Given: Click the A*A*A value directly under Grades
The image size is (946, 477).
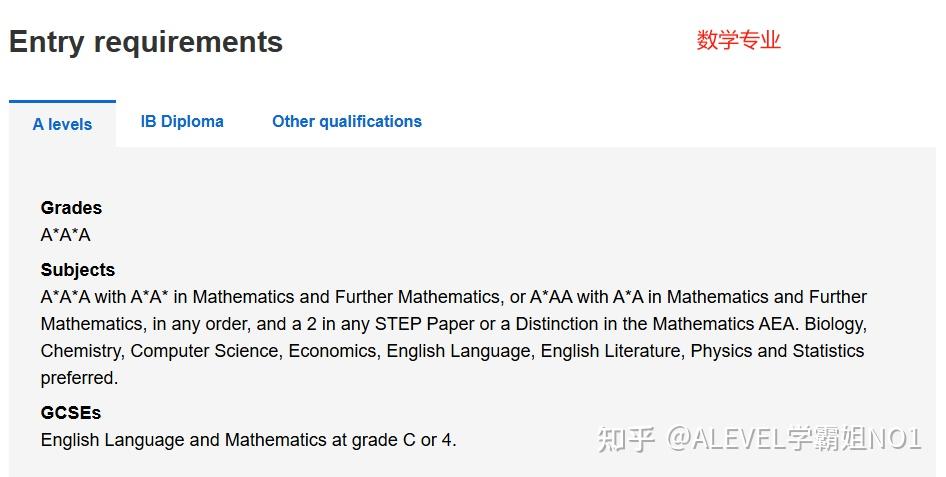Looking at the screenshot, I should pos(65,235).
